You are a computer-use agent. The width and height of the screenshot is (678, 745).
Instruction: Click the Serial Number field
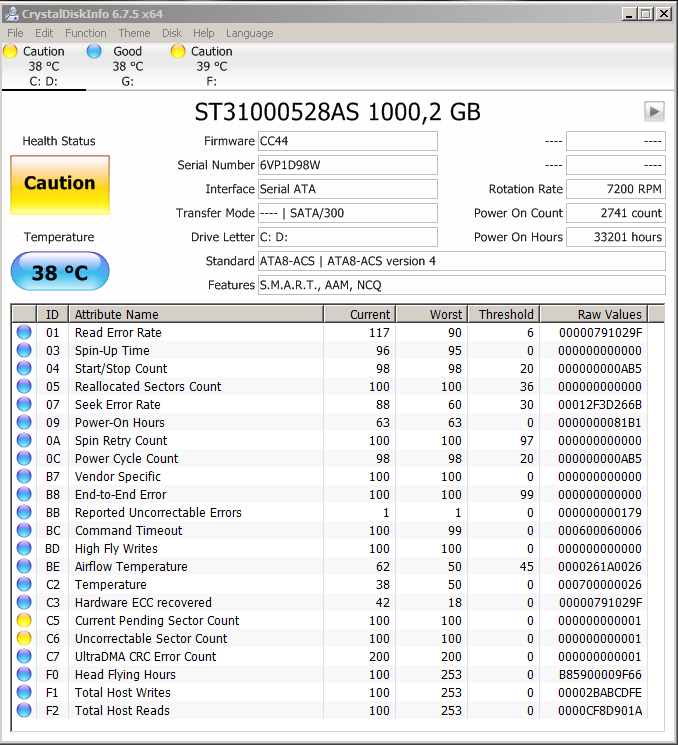[x=346, y=165]
